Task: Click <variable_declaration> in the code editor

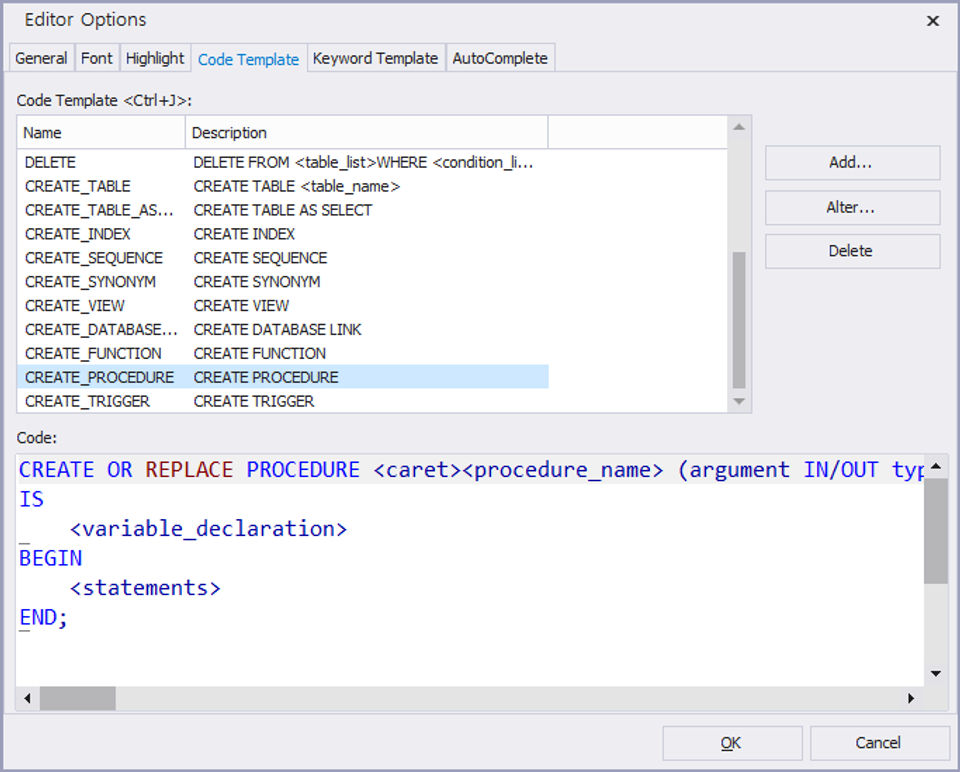Action: [208, 528]
